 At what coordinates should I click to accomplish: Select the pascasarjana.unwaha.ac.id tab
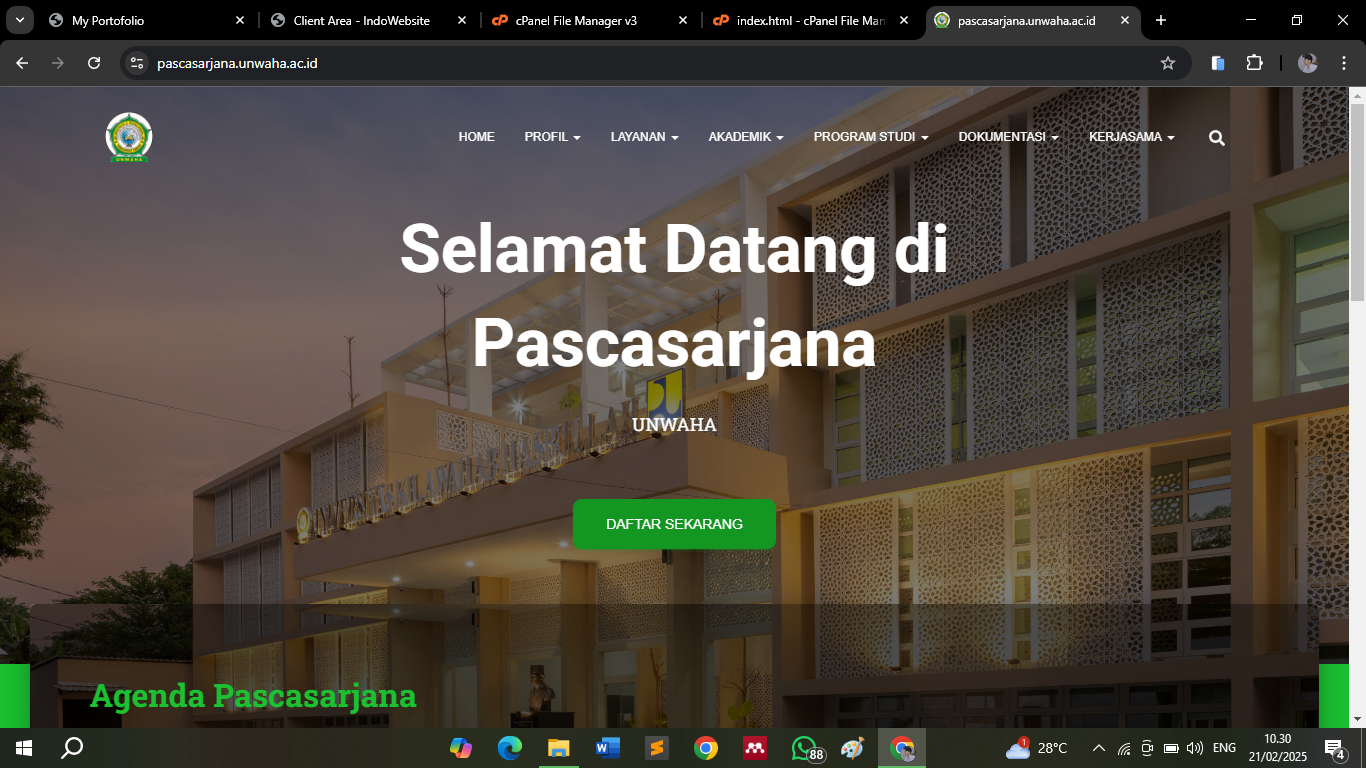pos(1032,20)
